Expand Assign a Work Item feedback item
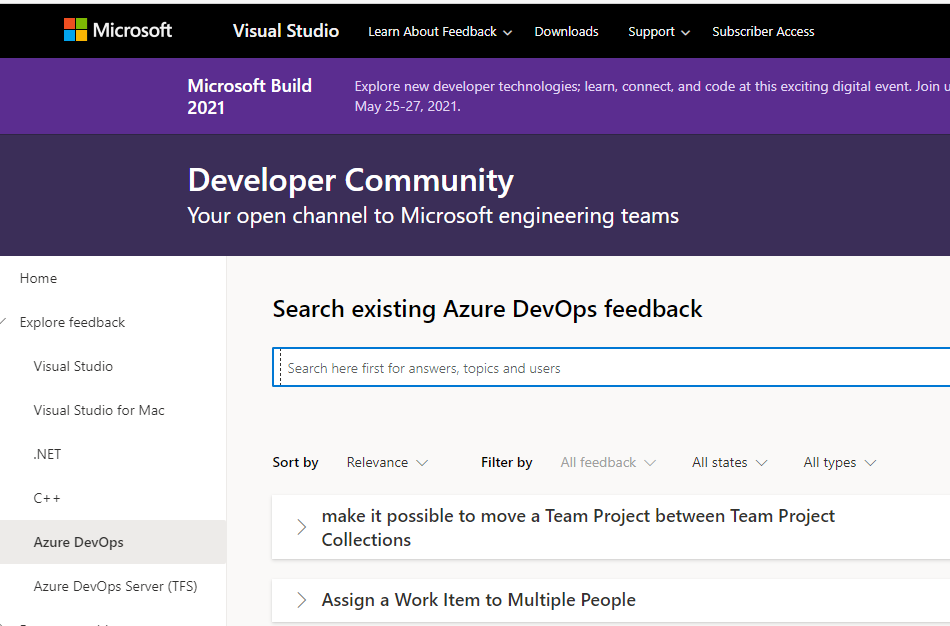This screenshot has height=626, width=950. pos(301,600)
